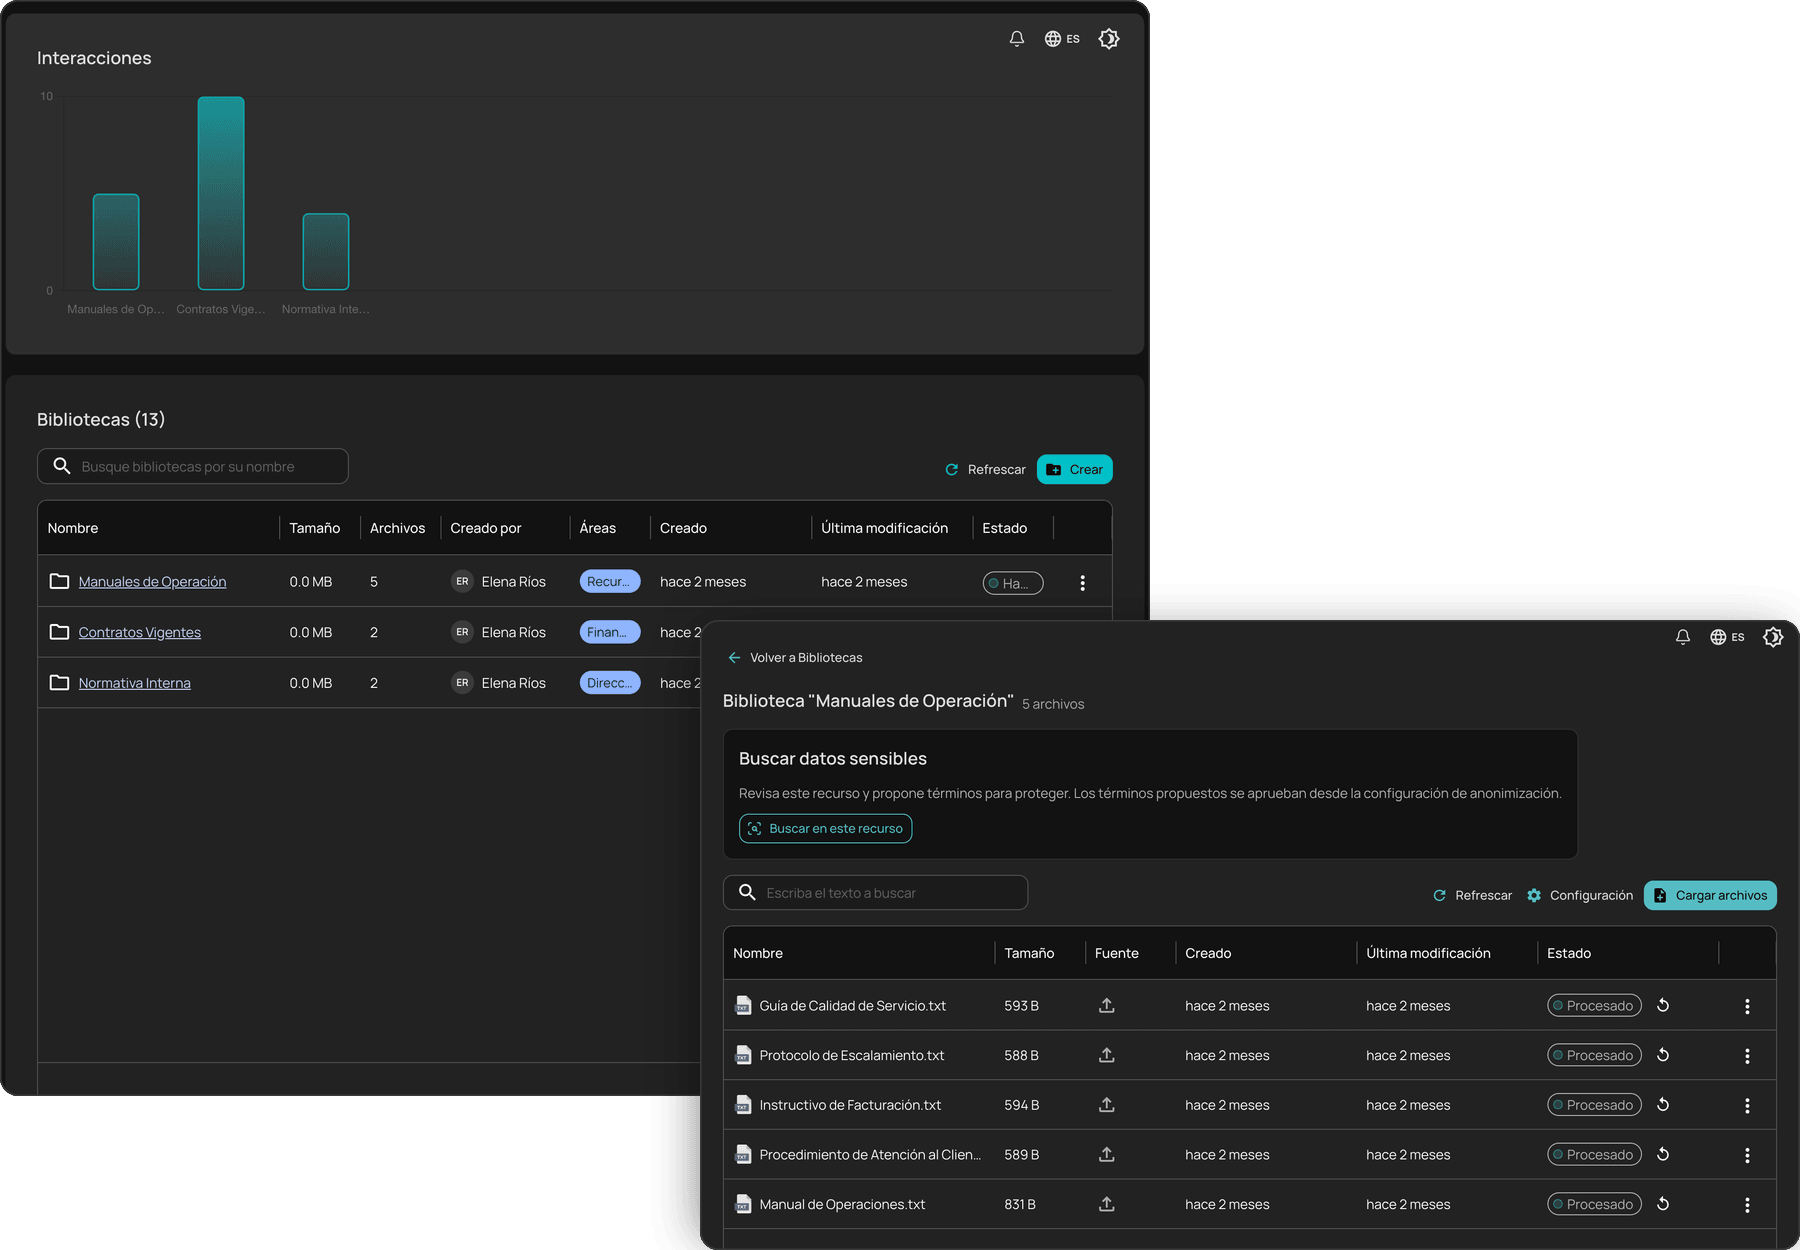Click the Finan… area tag
This screenshot has width=1800, height=1250.
[x=609, y=633]
